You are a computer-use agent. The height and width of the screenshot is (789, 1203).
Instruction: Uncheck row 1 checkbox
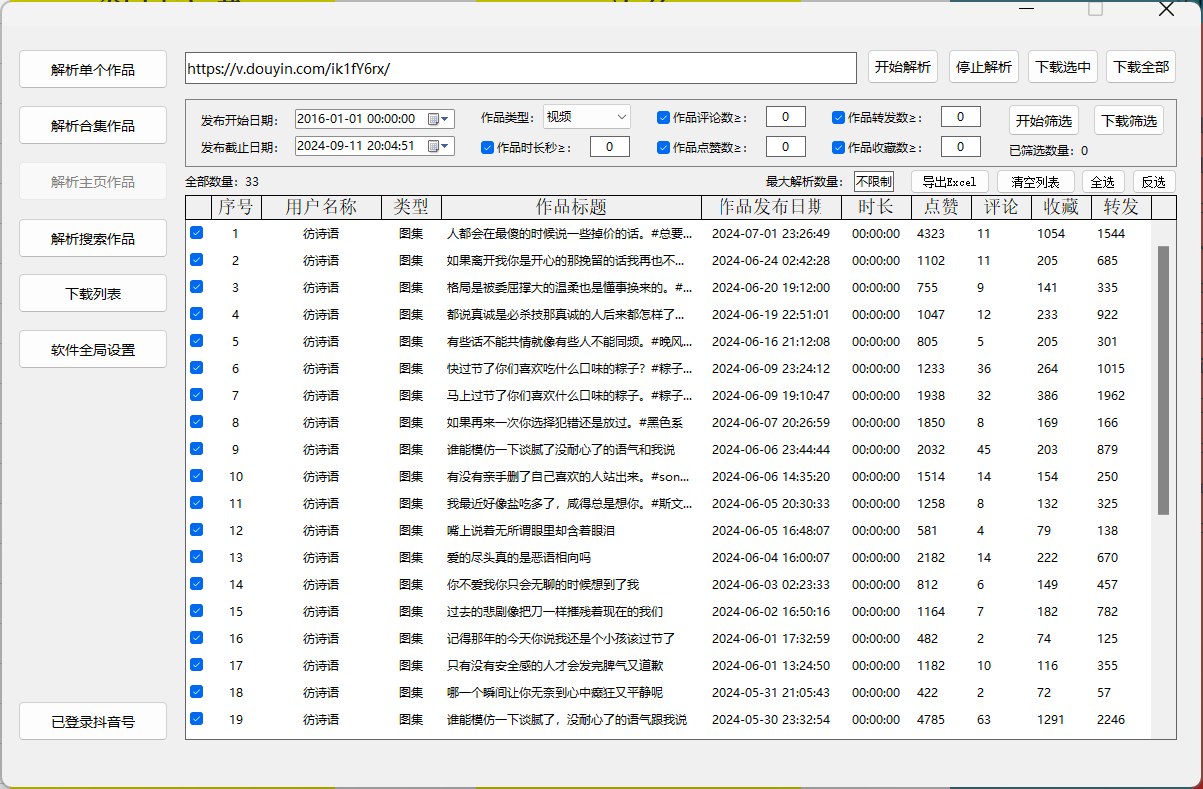[x=196, y=232]
